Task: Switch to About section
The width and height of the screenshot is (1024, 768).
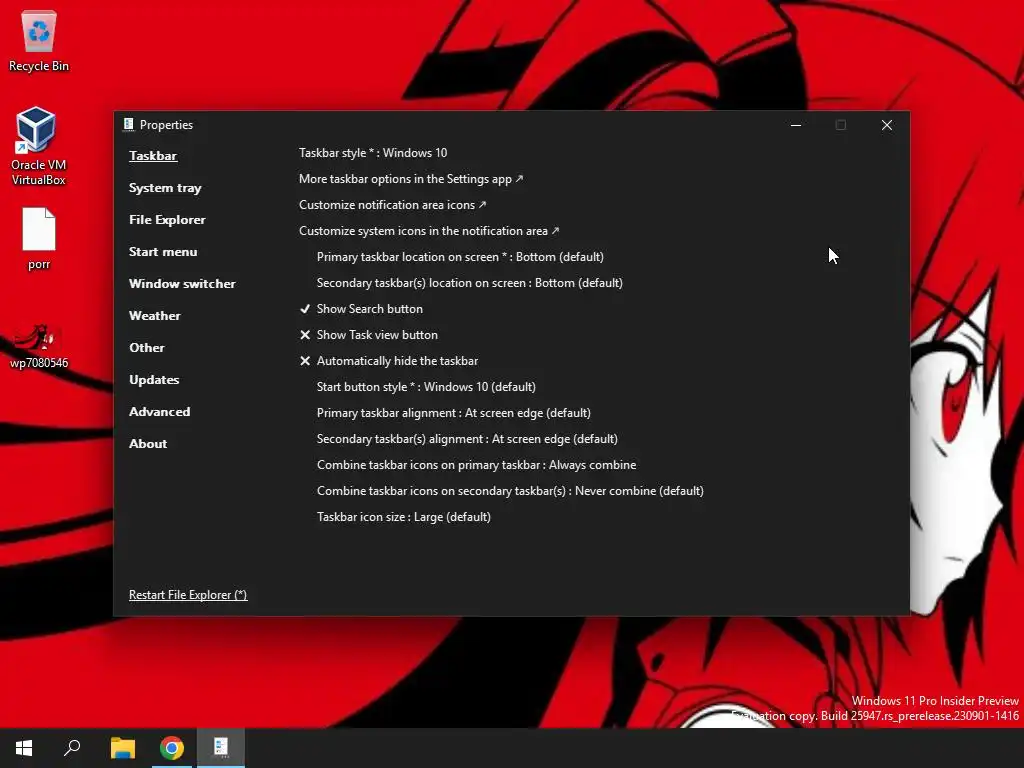Action: 148,443
